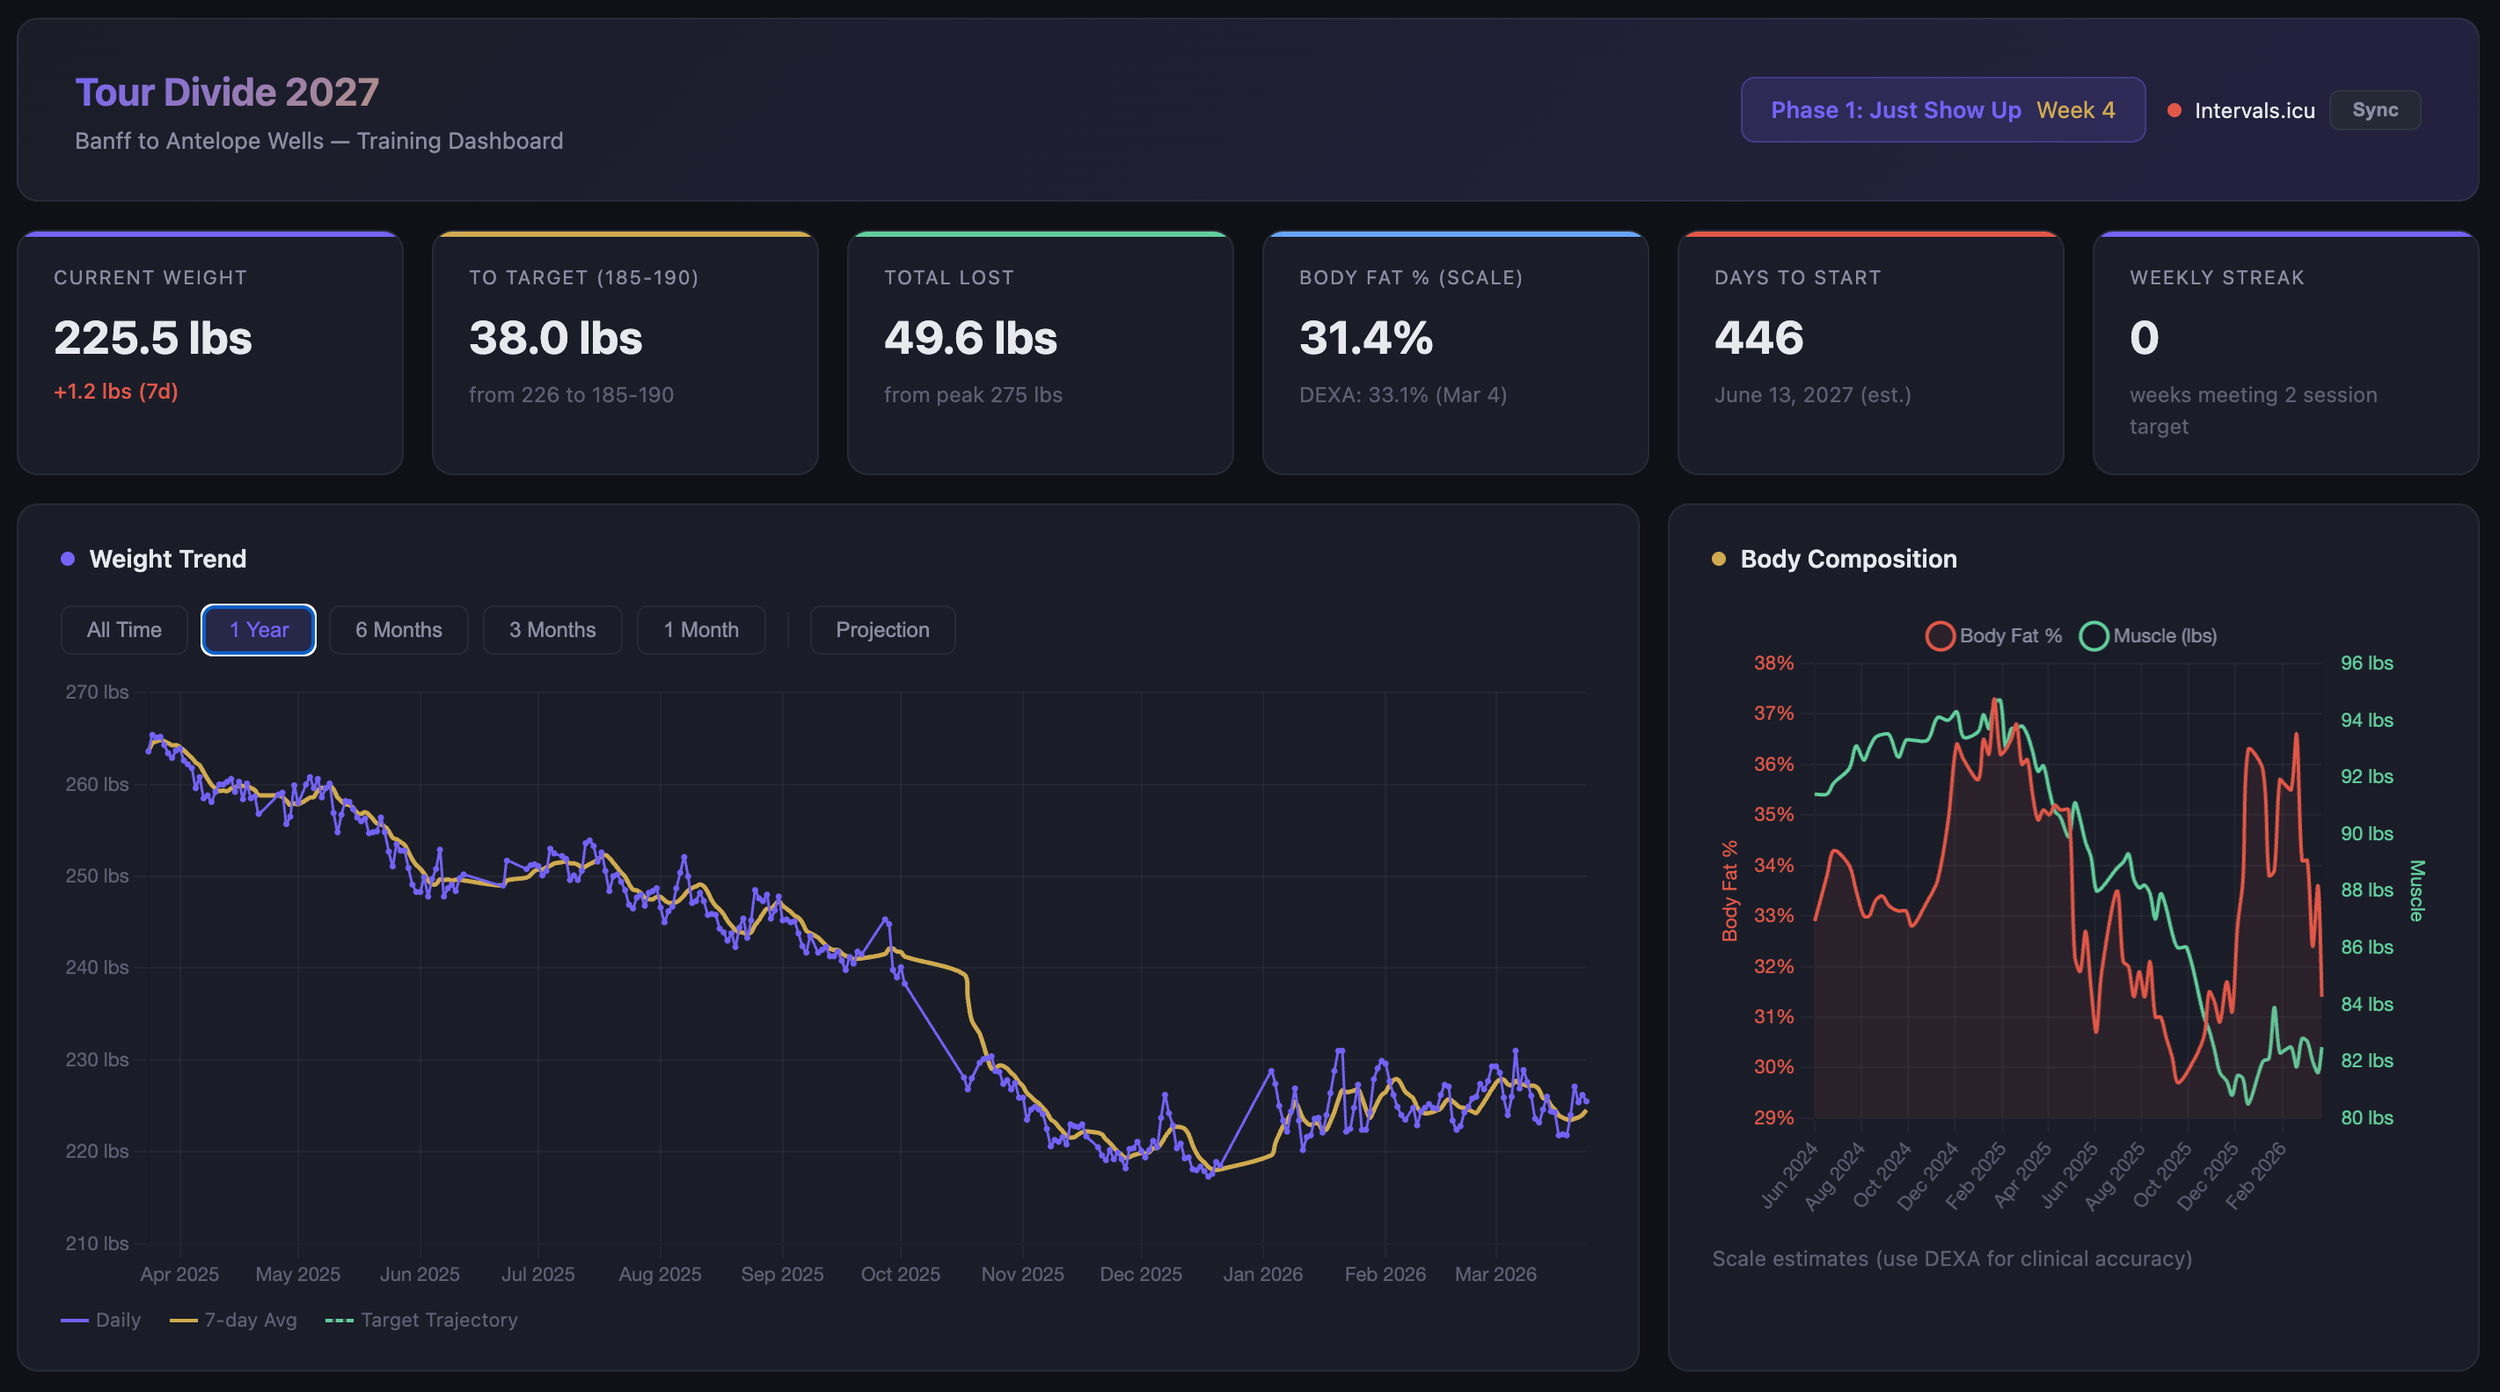Click the Sync button
This screenshot has width=2500, height=1392.
2374,110
